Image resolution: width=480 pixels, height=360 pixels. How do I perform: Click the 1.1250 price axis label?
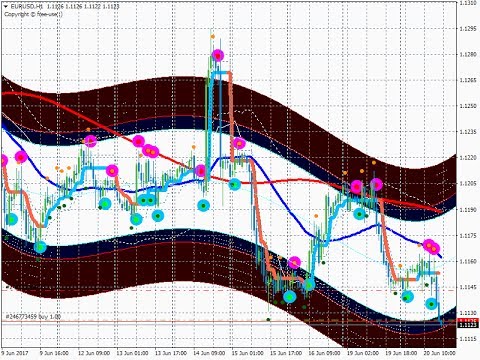(468, 106)
